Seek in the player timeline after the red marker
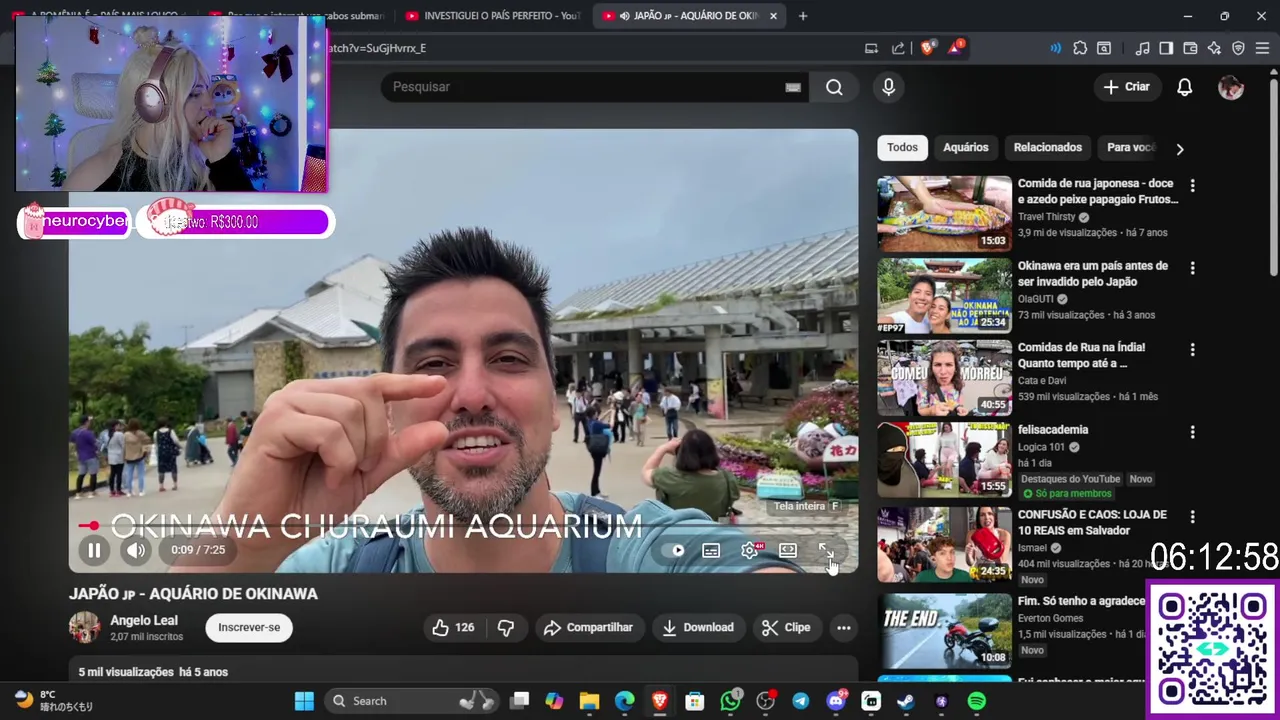 coord(475,526)
